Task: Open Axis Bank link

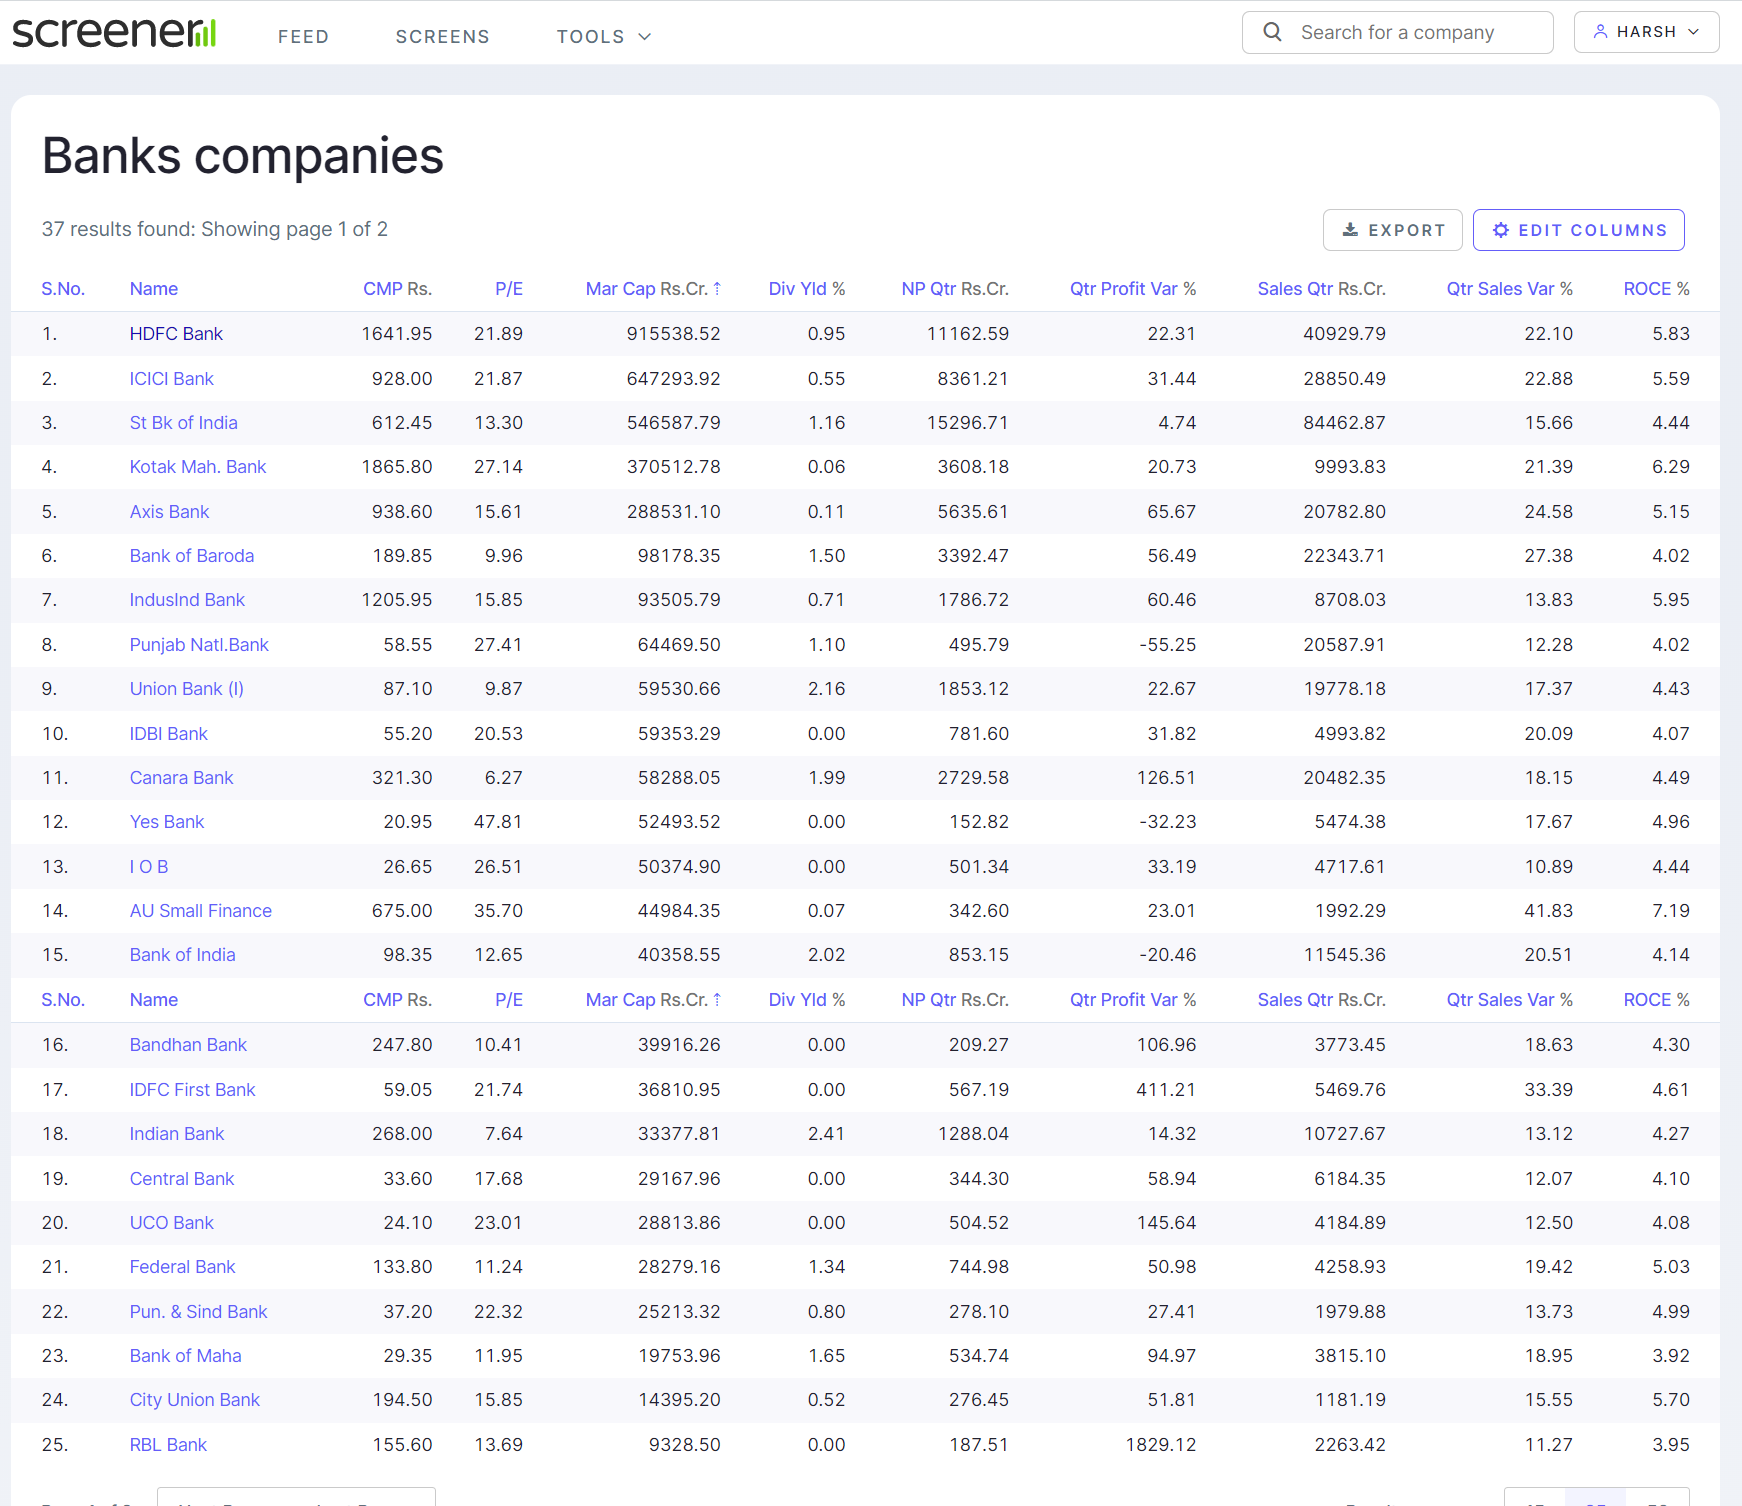Action: click(x=170, y=512)
